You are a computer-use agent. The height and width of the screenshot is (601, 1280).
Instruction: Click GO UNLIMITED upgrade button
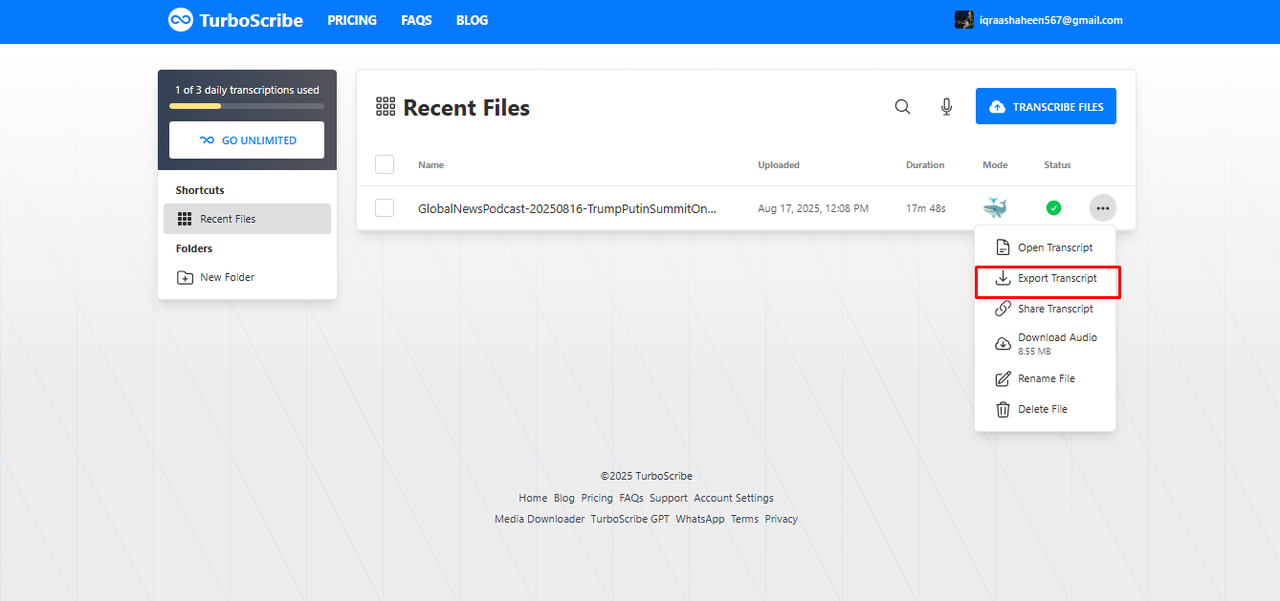point(246,139)
